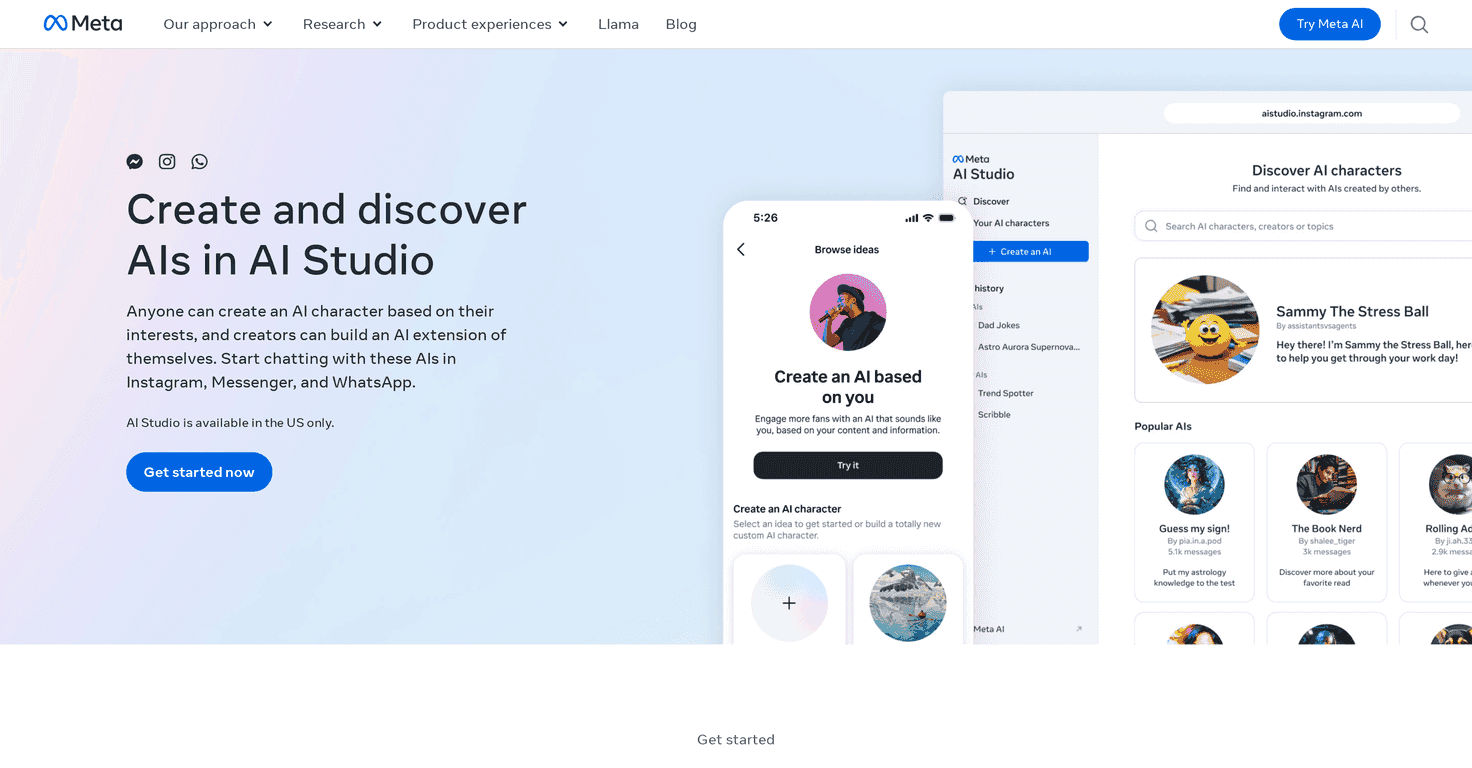Image resolution: width=1472 pixels, height=768 pixels.
Task: Click the Try Meta AI button
Action: pyautogui.click(x=1329, y=24)
